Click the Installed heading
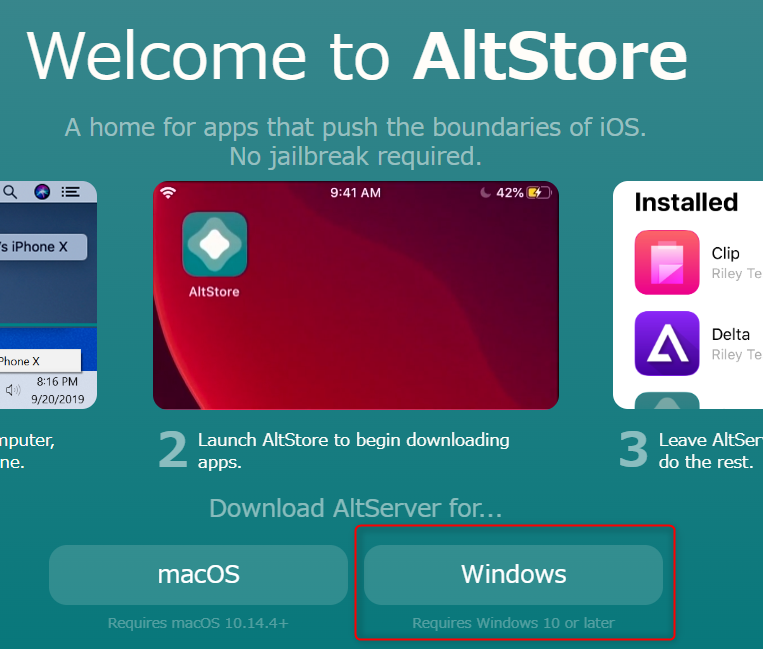This screenshot has height=649, width=763. coord(686,202)
